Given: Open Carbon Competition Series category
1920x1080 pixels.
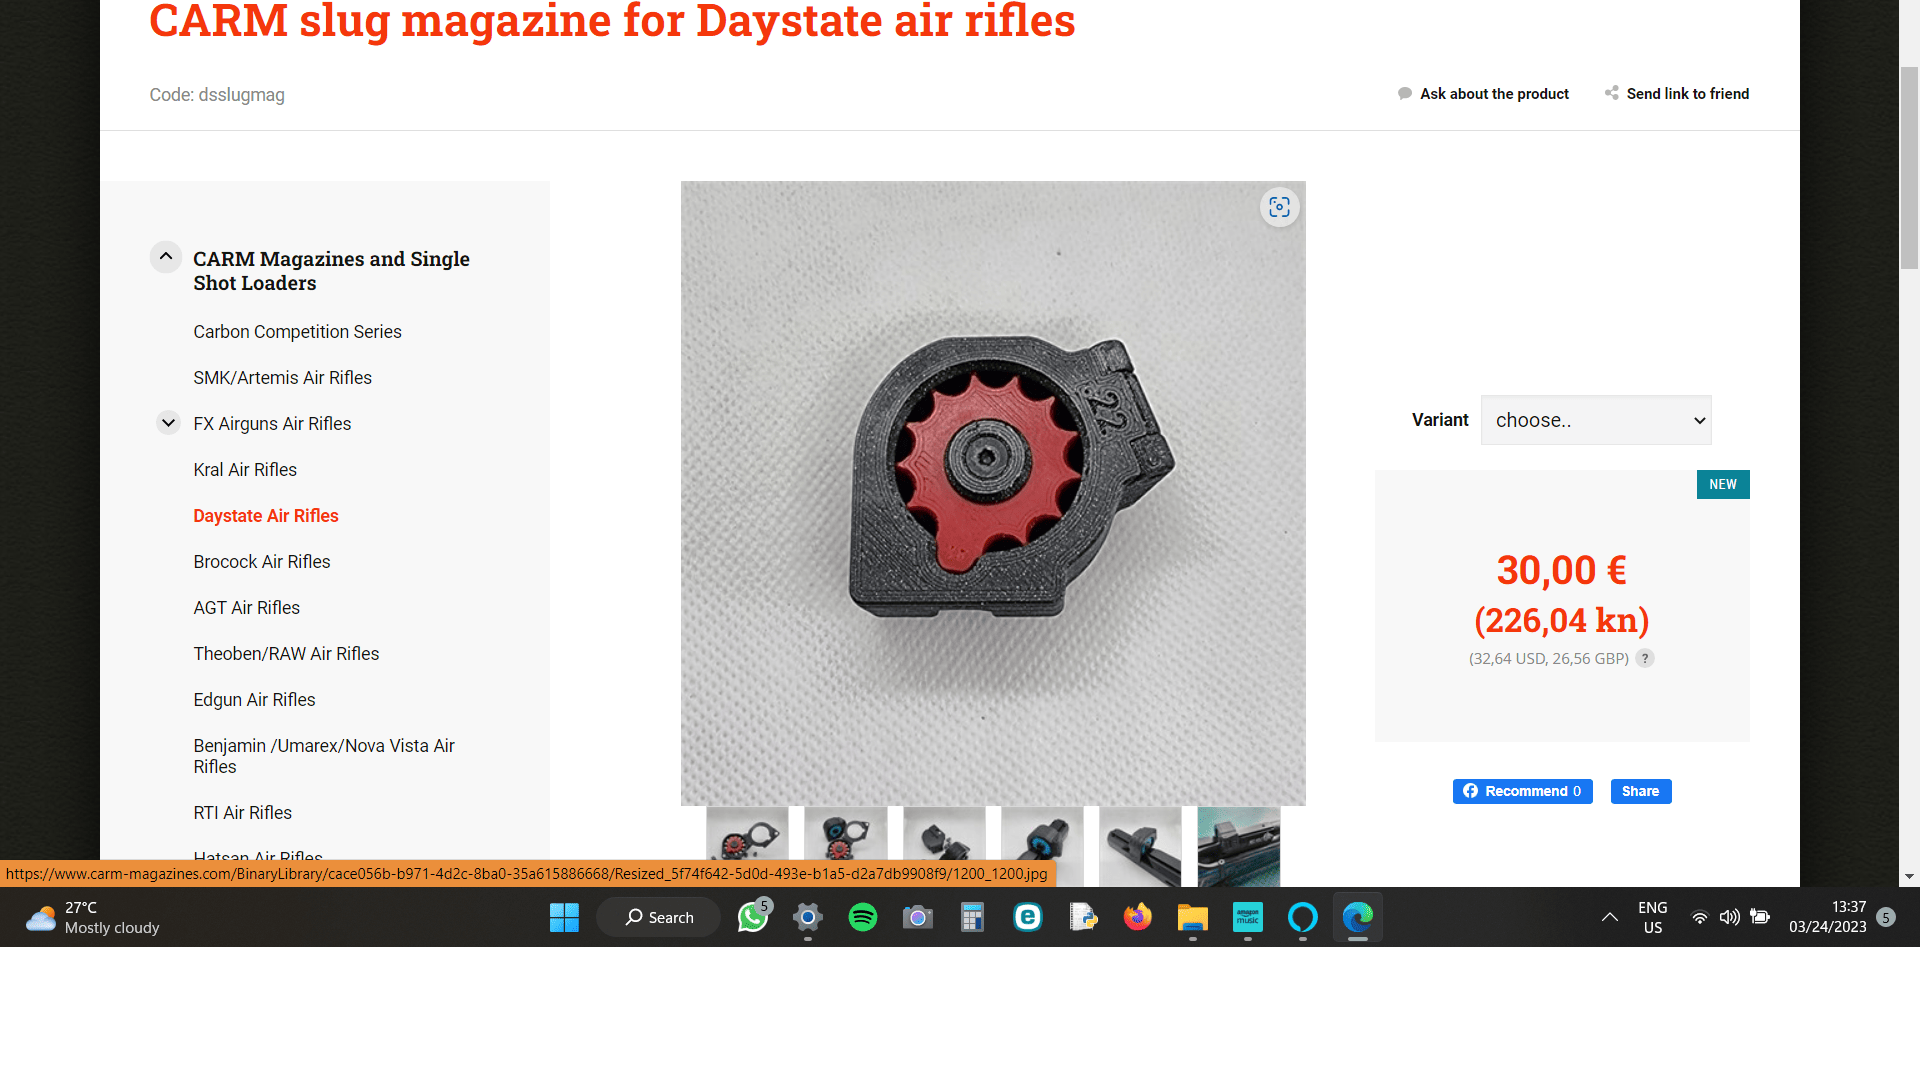Looking at the screenshot, I should click(x=297, y=332).
